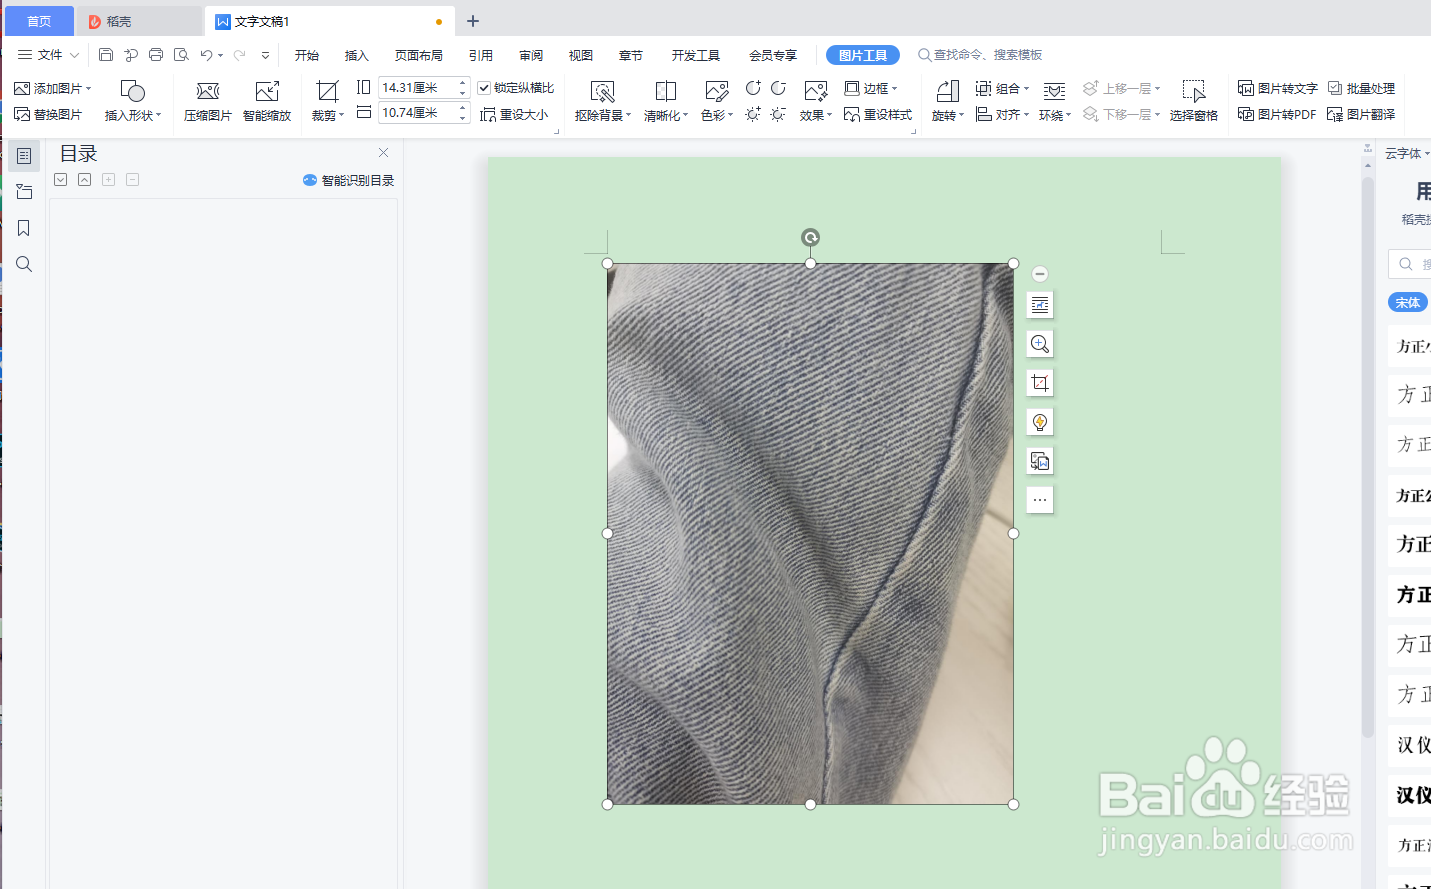Activate the 裁剪 (Crop) tool
The height and width of the screenshot is (889, 1431).
click(327, 102)
